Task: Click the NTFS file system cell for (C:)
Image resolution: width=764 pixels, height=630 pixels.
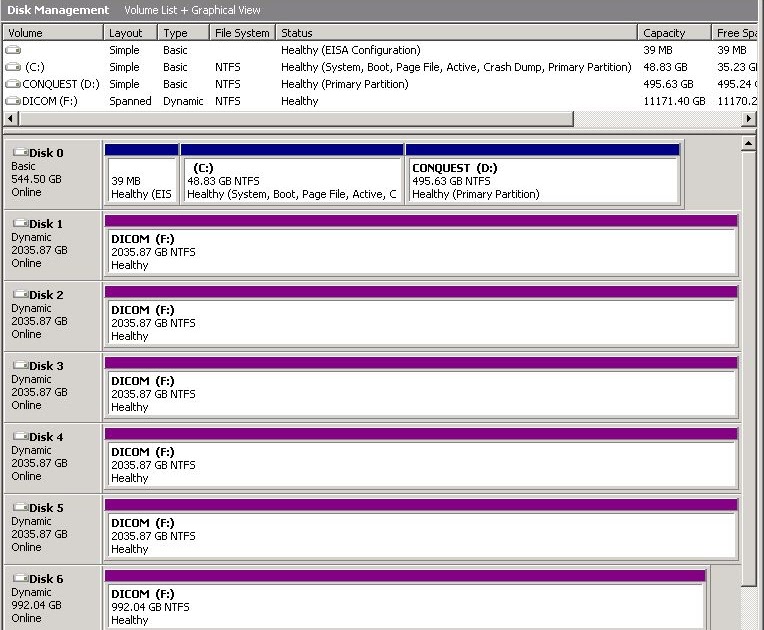Action: coord(228,67)
